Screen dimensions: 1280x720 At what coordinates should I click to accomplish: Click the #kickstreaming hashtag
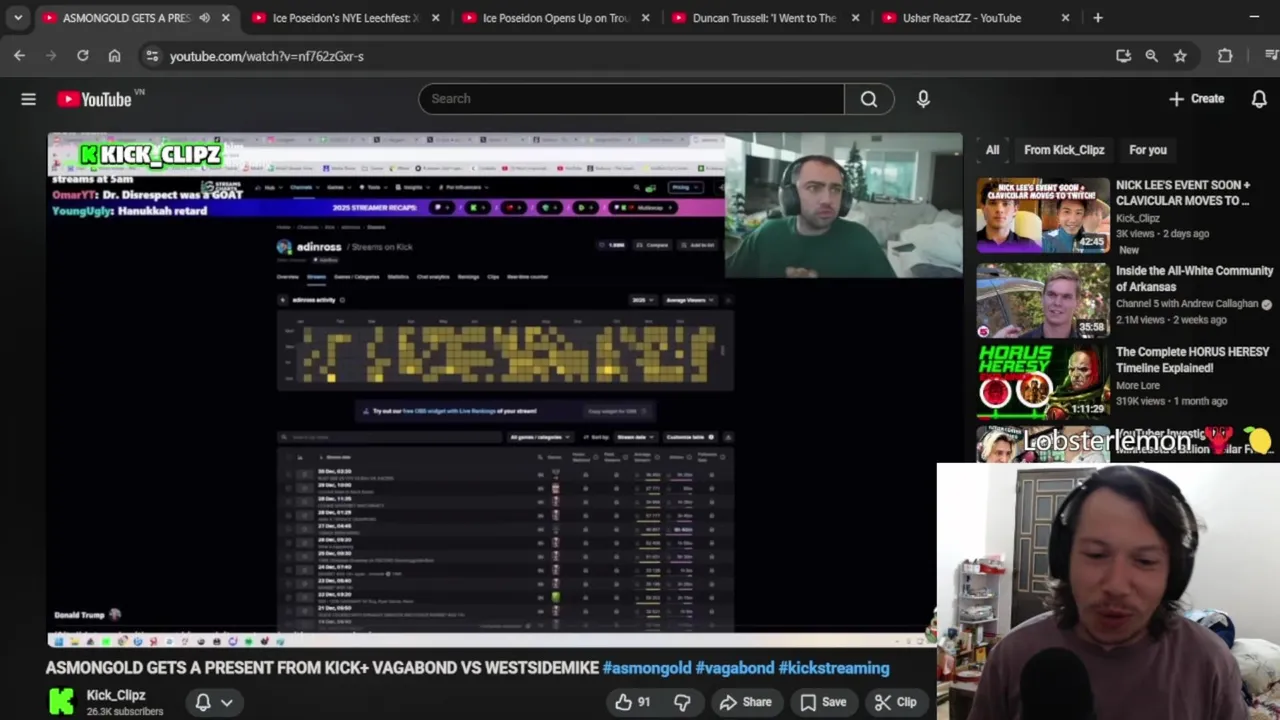click(x=834, y=668)
